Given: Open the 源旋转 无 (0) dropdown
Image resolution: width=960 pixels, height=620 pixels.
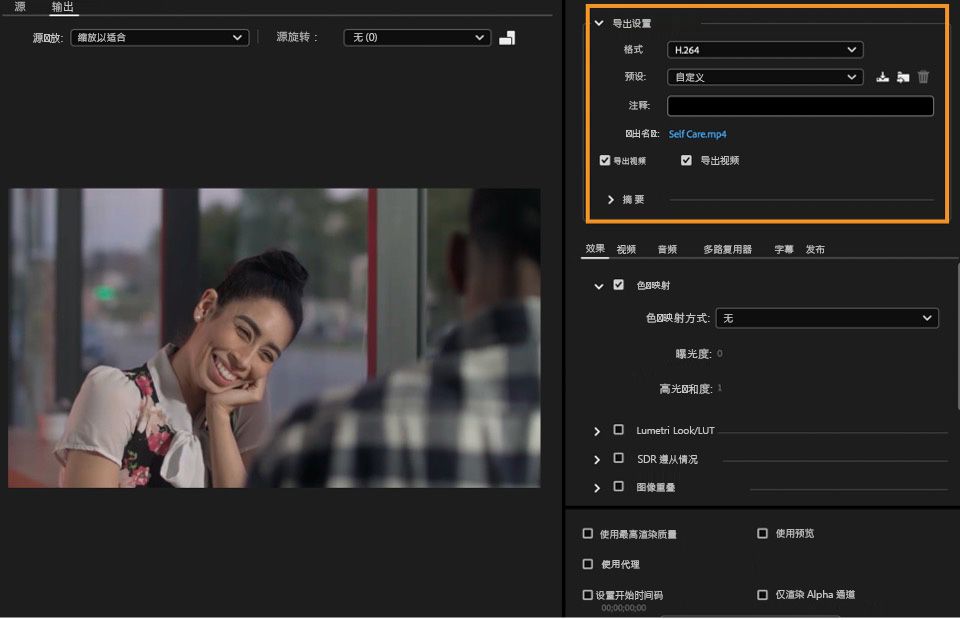Looking at the screenshot, I should [417, 37].
